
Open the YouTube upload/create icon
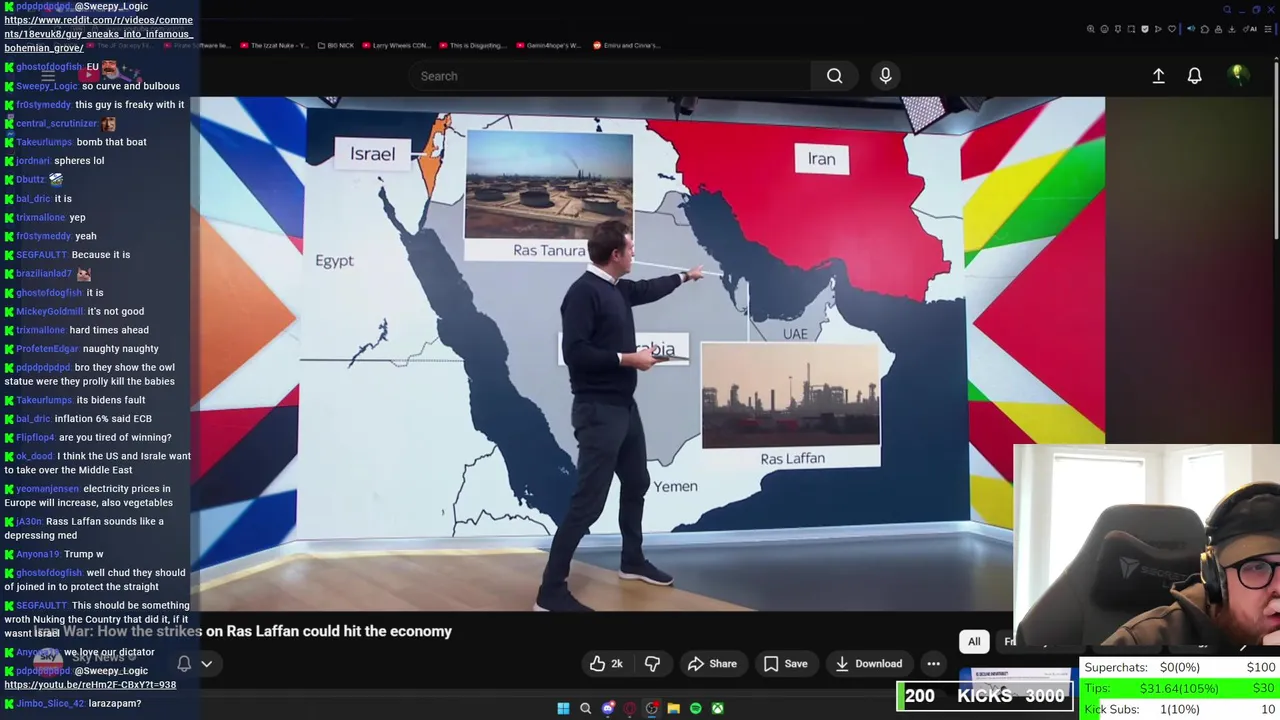tap(1158, 76)
